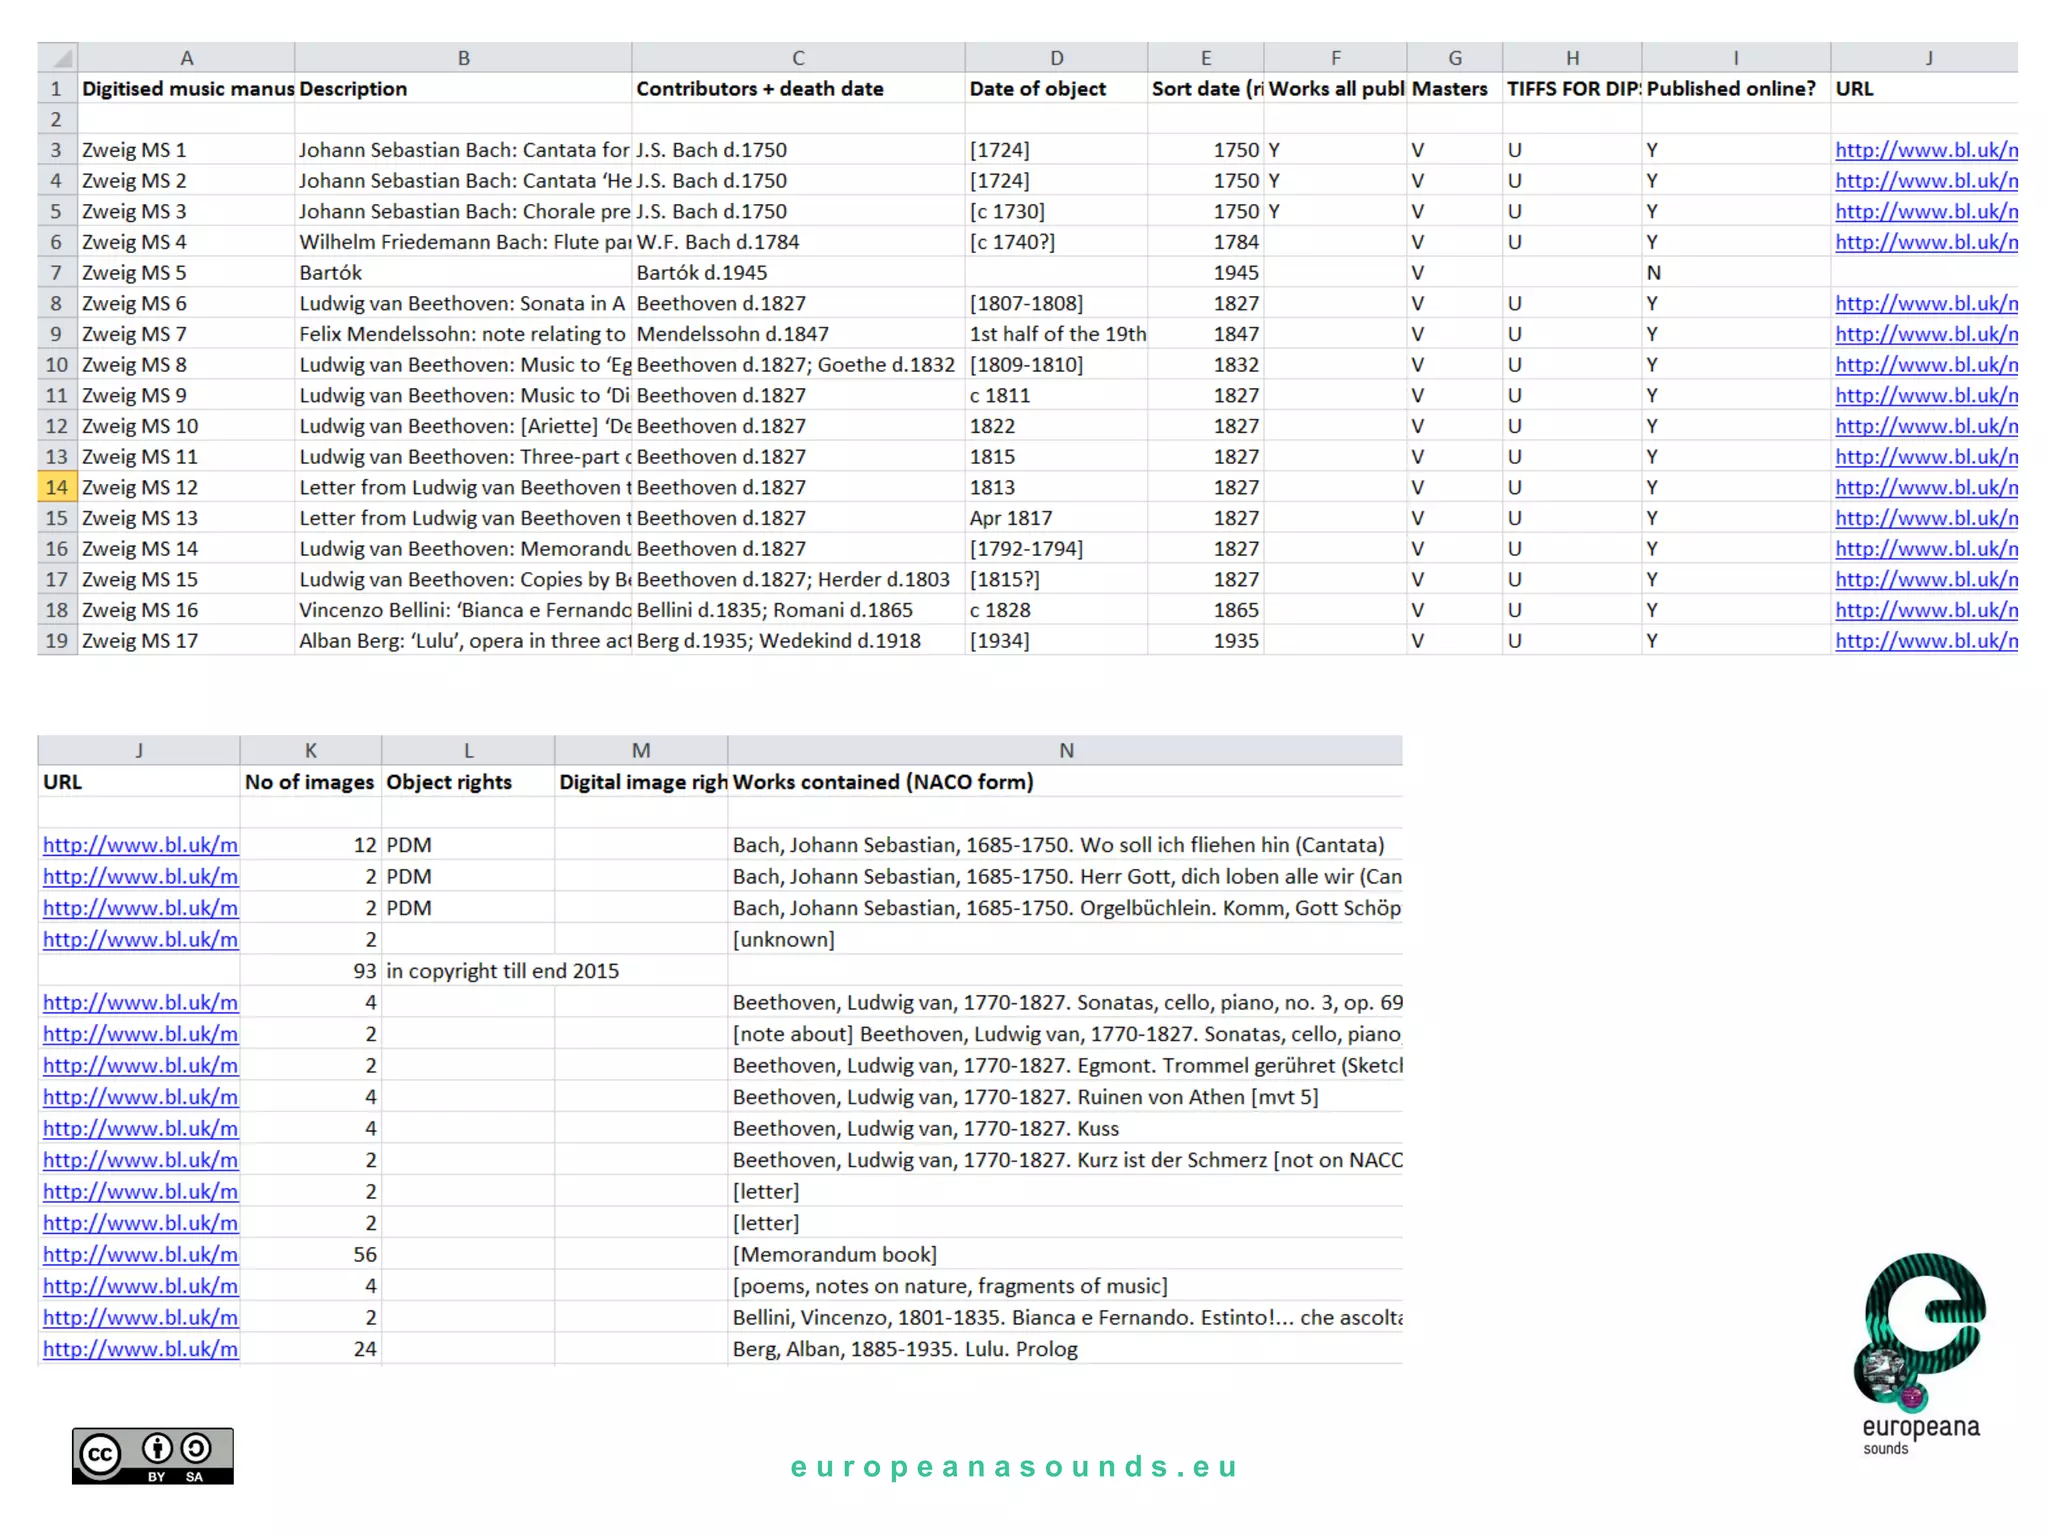Select column header N in the lower table
The image size is (2048, 1536).
click(1065, 750)
